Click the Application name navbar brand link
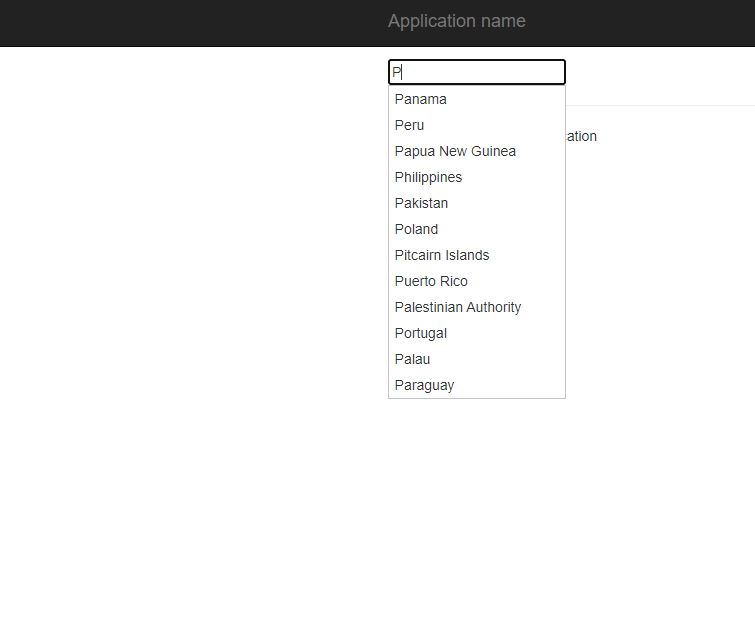755x630 pixels. coord(456,21)
